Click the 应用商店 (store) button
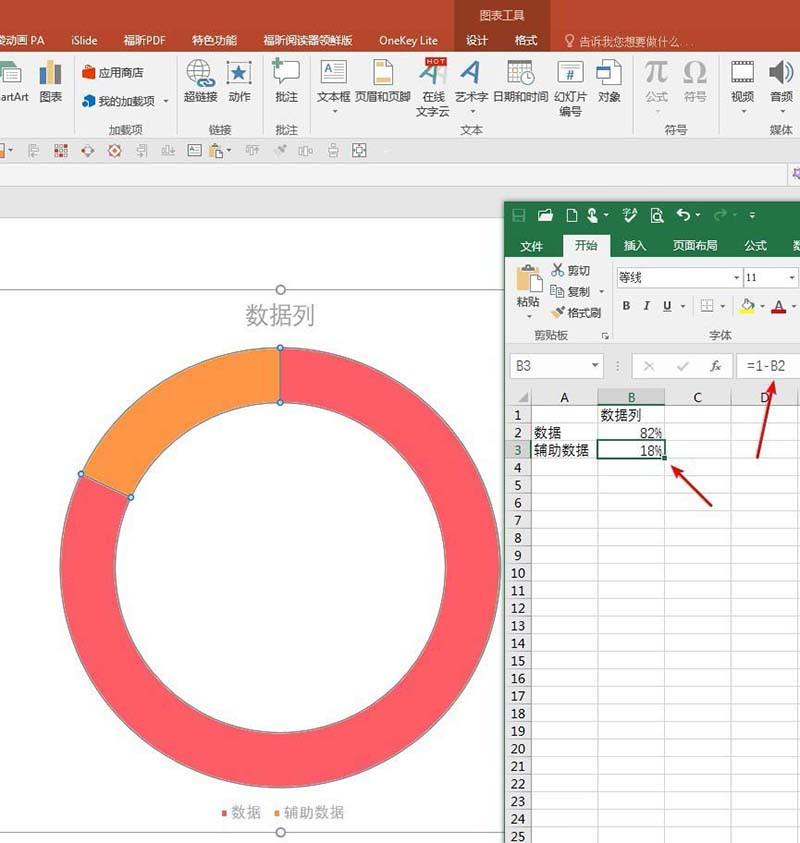Viewport: 800px width, 843px height. 113,73
